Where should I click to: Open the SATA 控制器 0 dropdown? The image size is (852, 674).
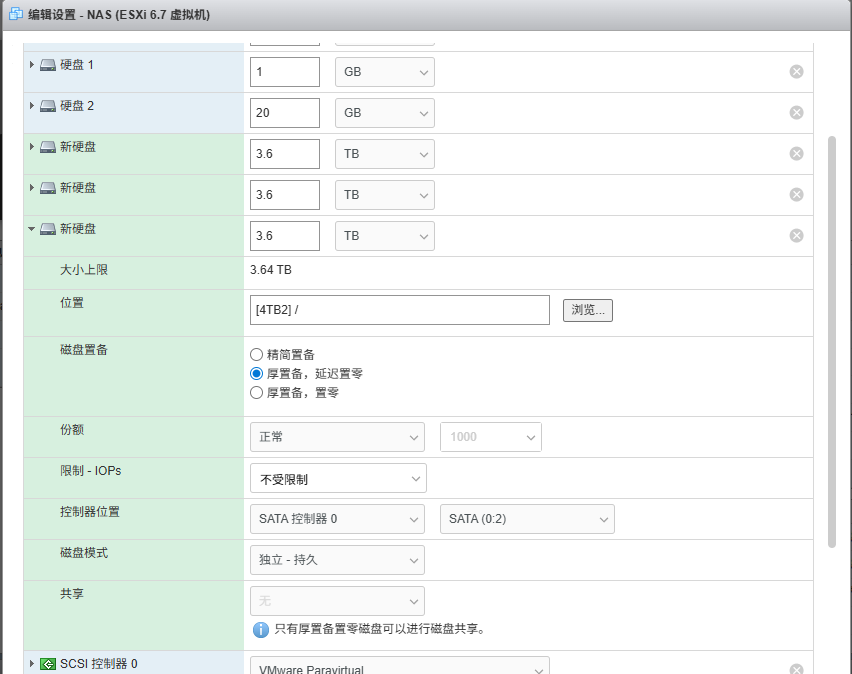click(x=337, y=519)
